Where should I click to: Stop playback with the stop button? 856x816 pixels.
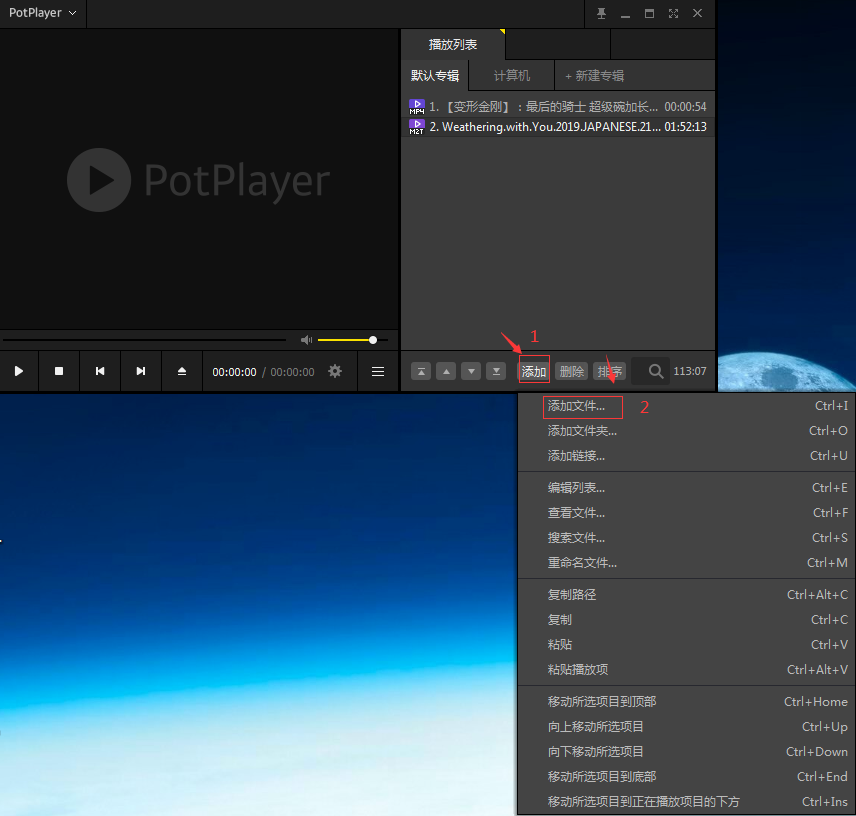[x=59, y=371]
